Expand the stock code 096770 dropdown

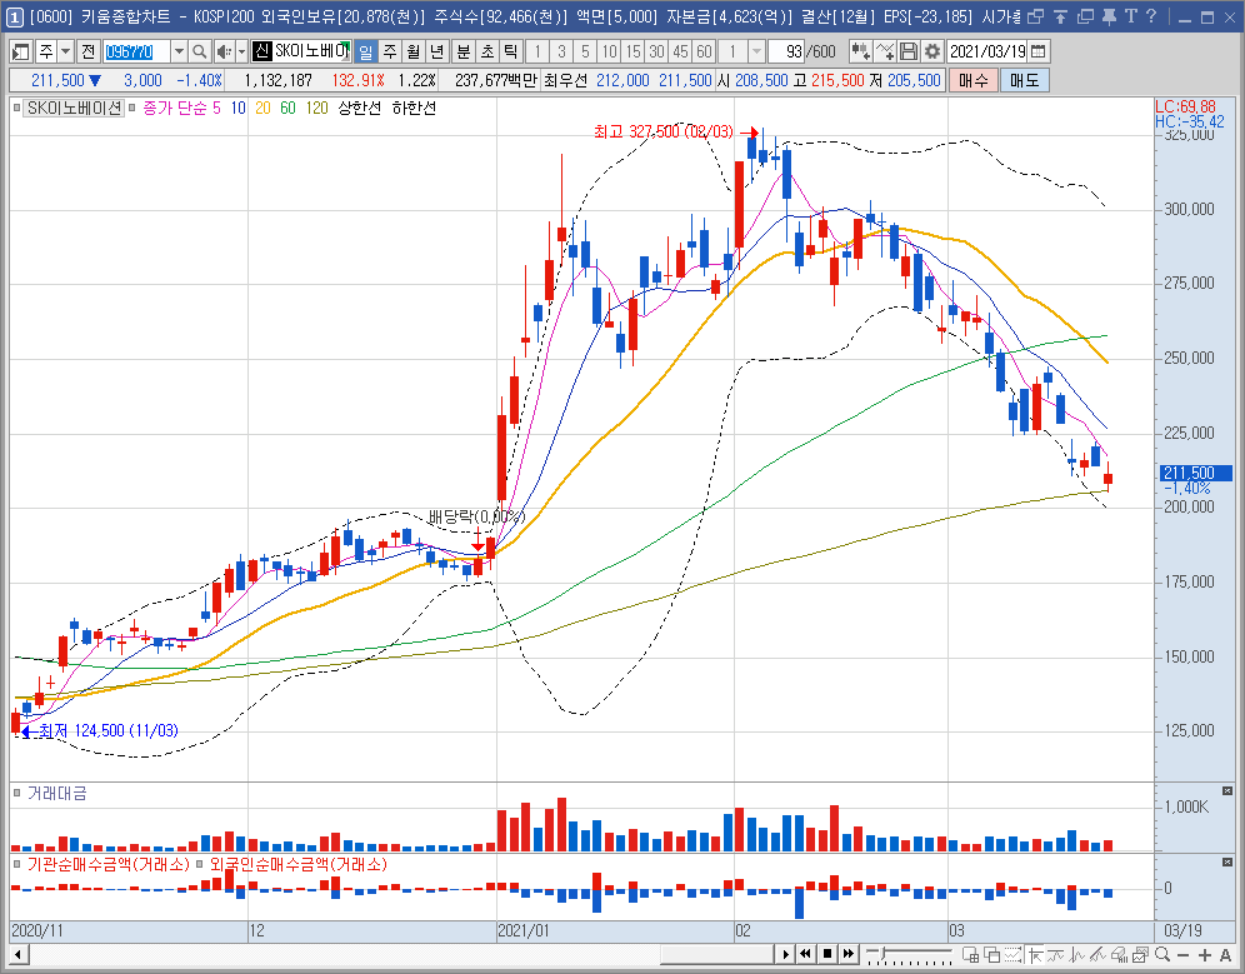[178, 51]
